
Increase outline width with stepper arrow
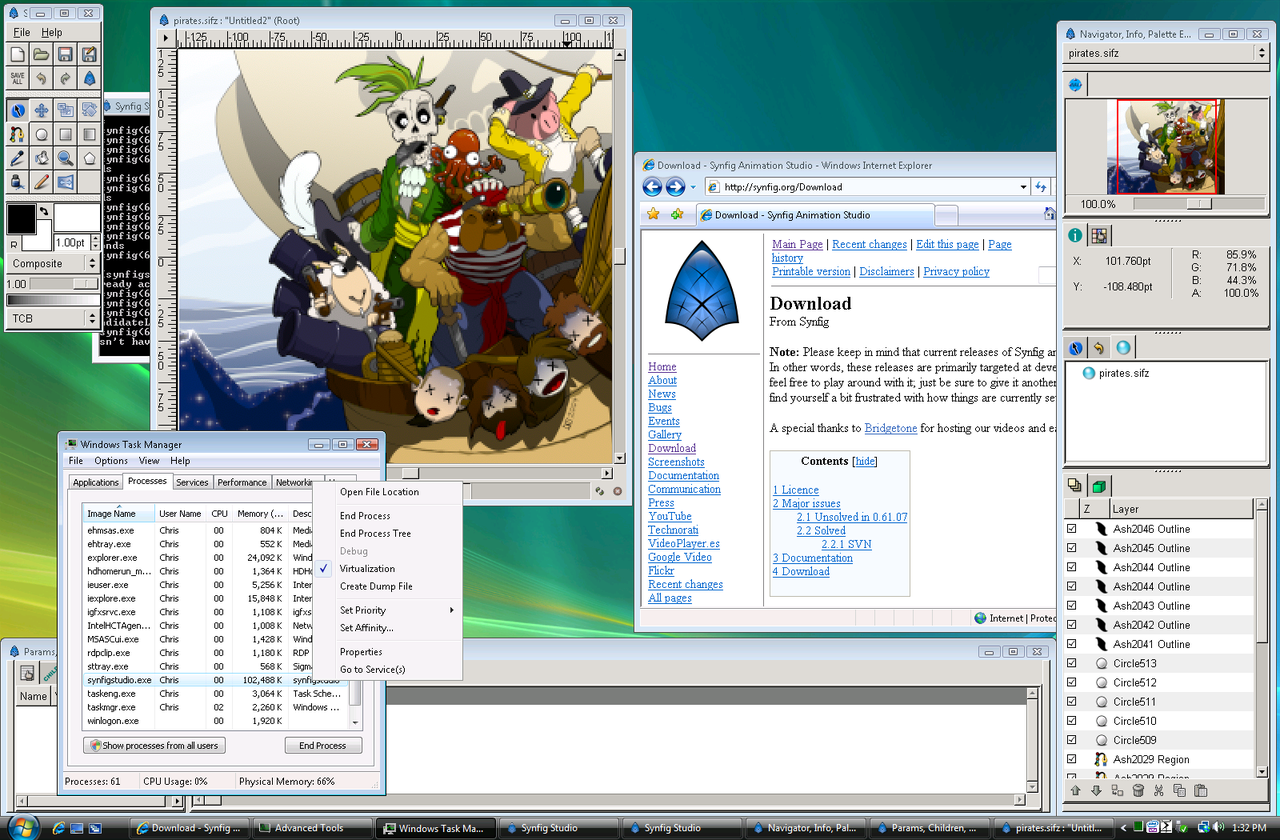(94, 239)
